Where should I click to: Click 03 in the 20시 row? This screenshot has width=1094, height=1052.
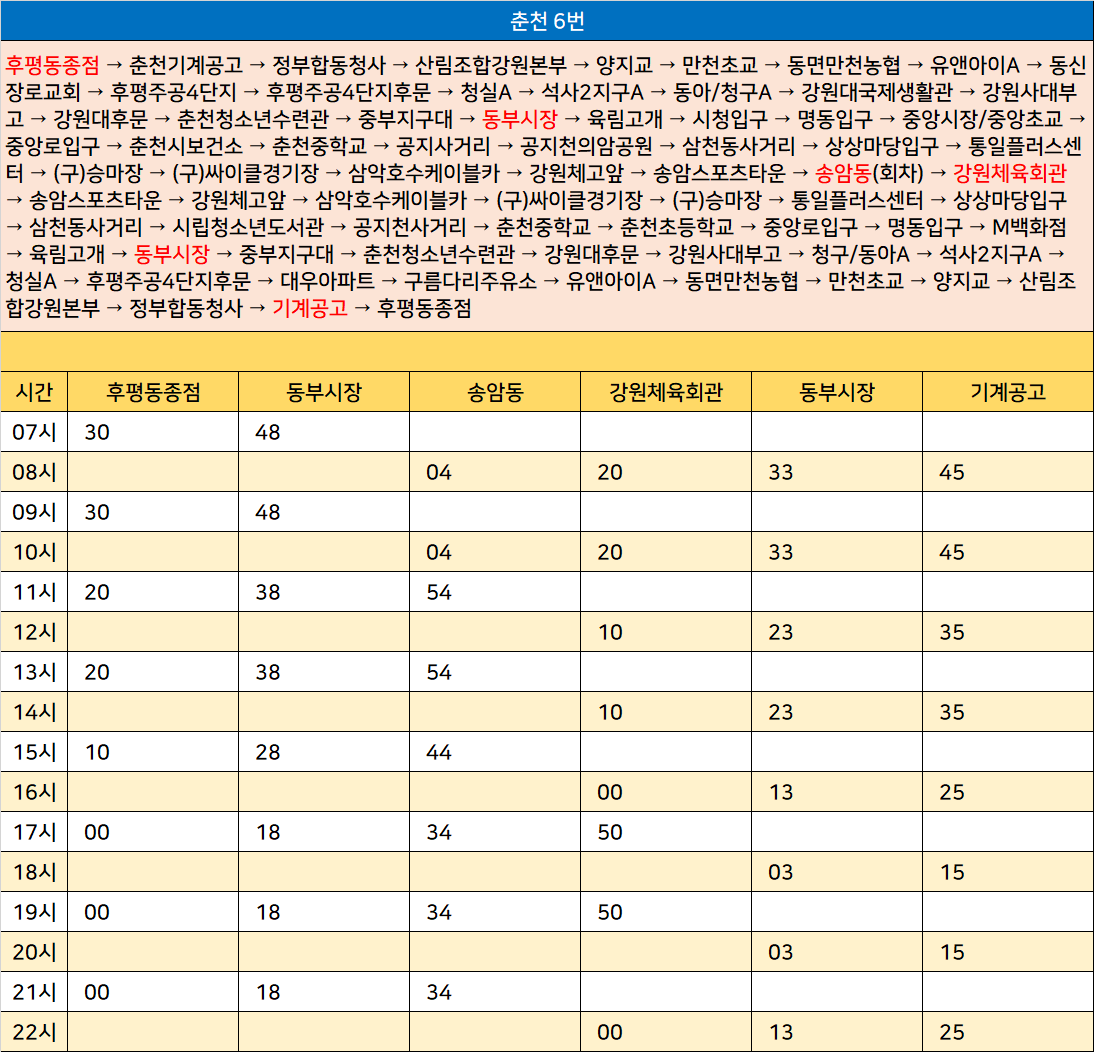point(781,952)
